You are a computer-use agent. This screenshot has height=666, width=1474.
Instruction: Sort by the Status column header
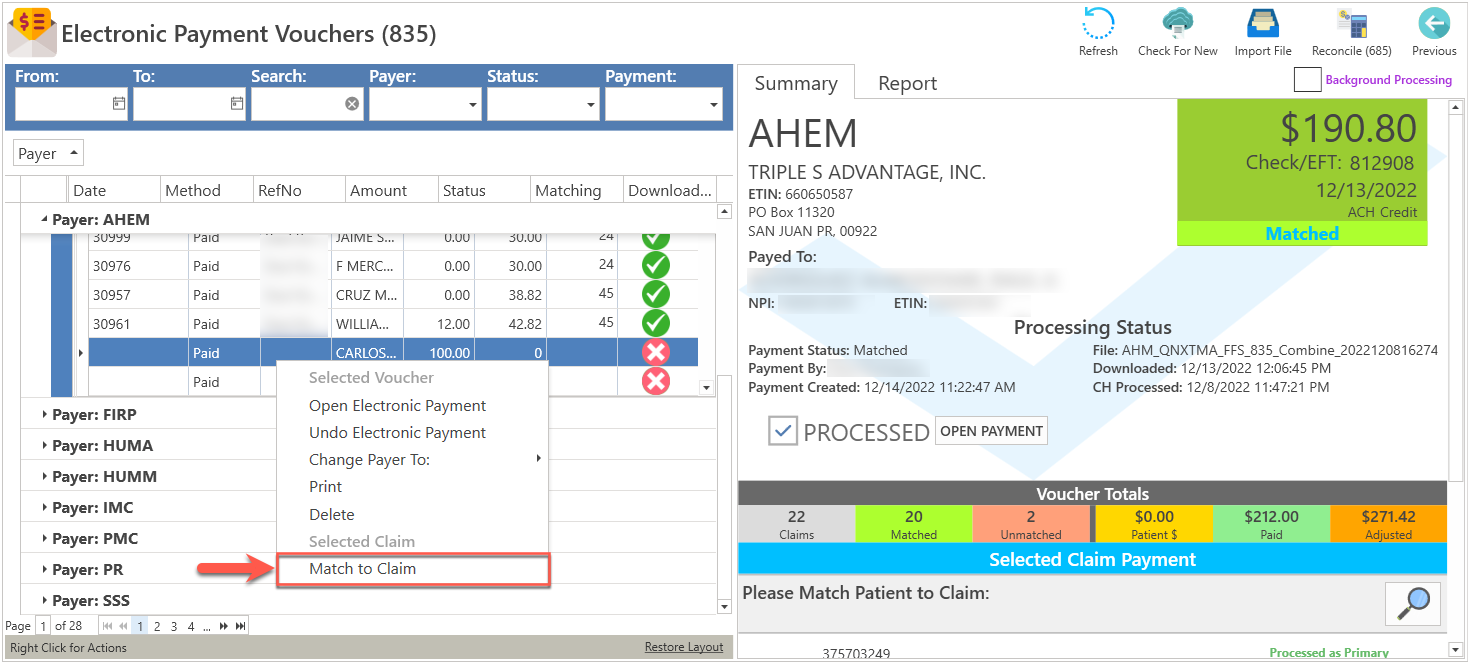(x=484, y=190)
